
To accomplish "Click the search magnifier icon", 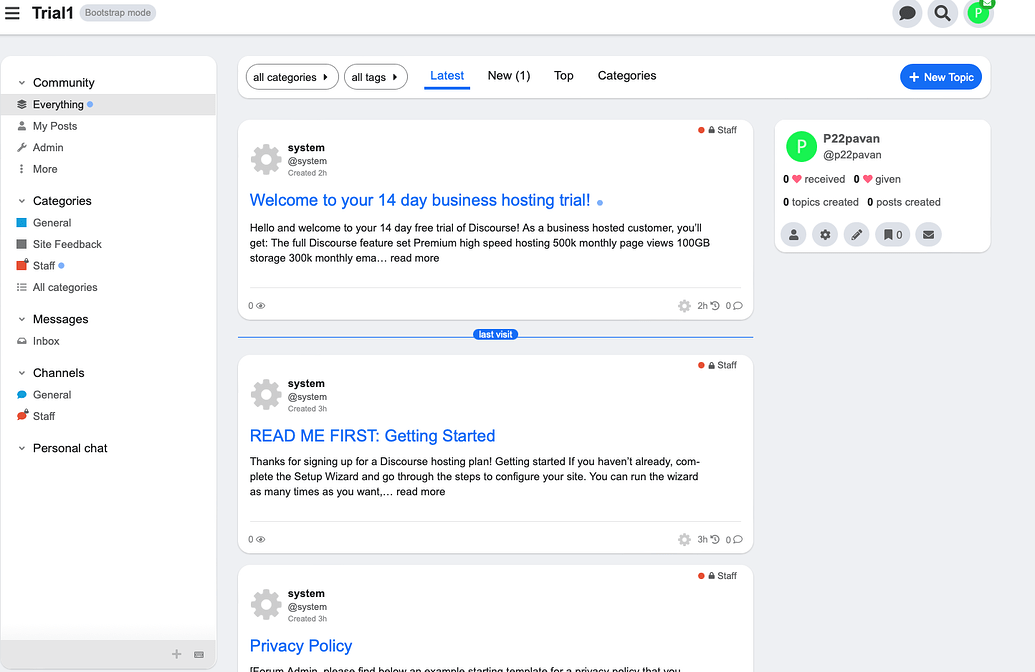I will point(941,13).
